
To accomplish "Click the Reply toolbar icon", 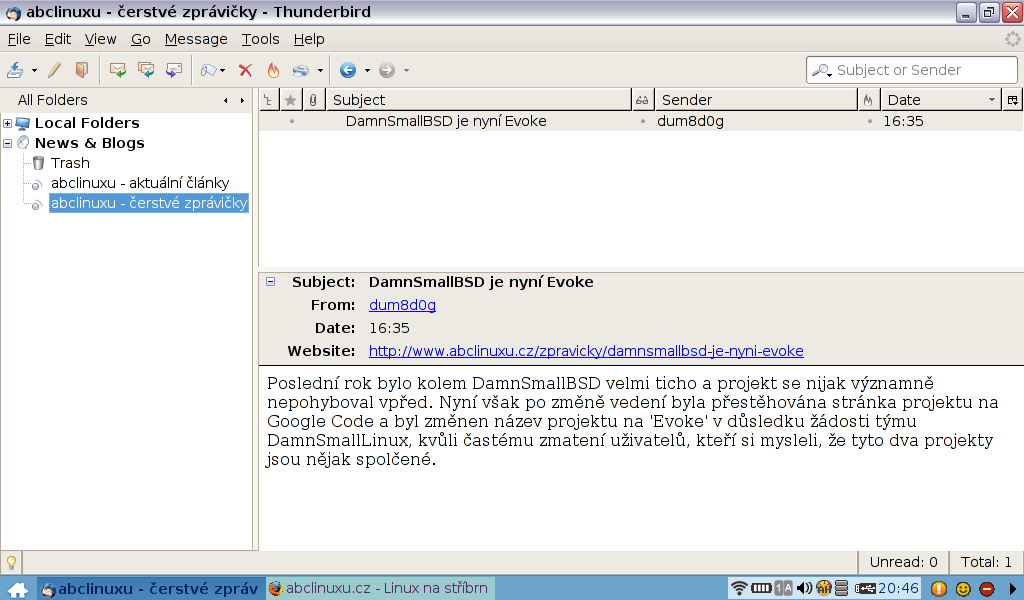I will pos(118,70).
